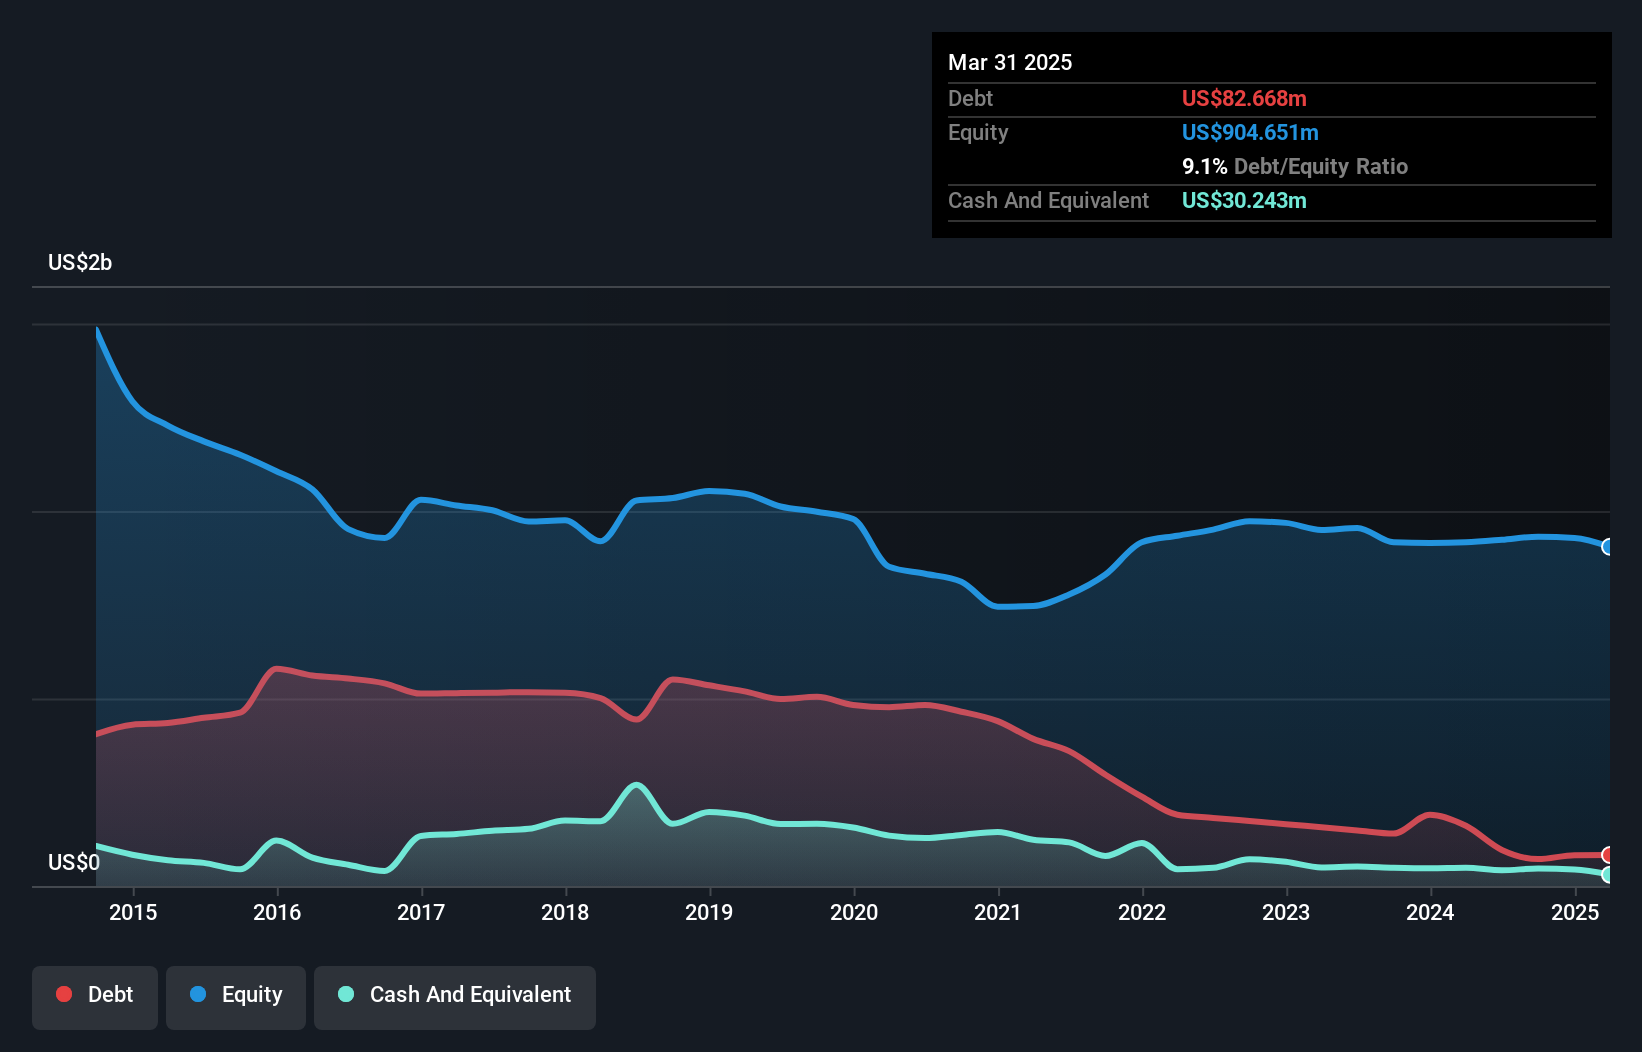Click the blue Equity endpoint marker on the chart
The image size is (1642, 1052).
(1609, 547)
